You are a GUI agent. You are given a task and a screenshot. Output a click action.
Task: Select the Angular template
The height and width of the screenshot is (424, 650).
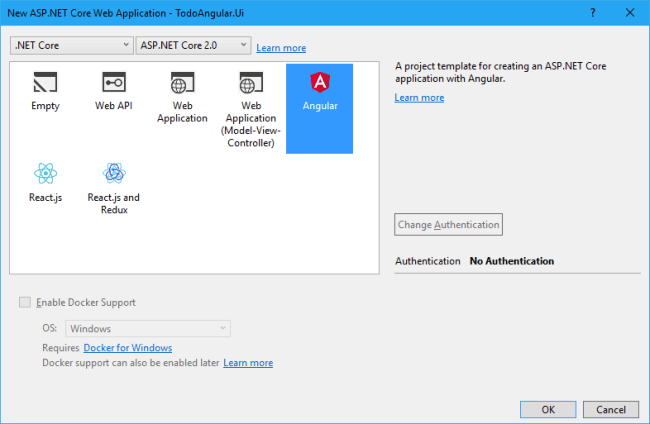(x=320, y=109)
